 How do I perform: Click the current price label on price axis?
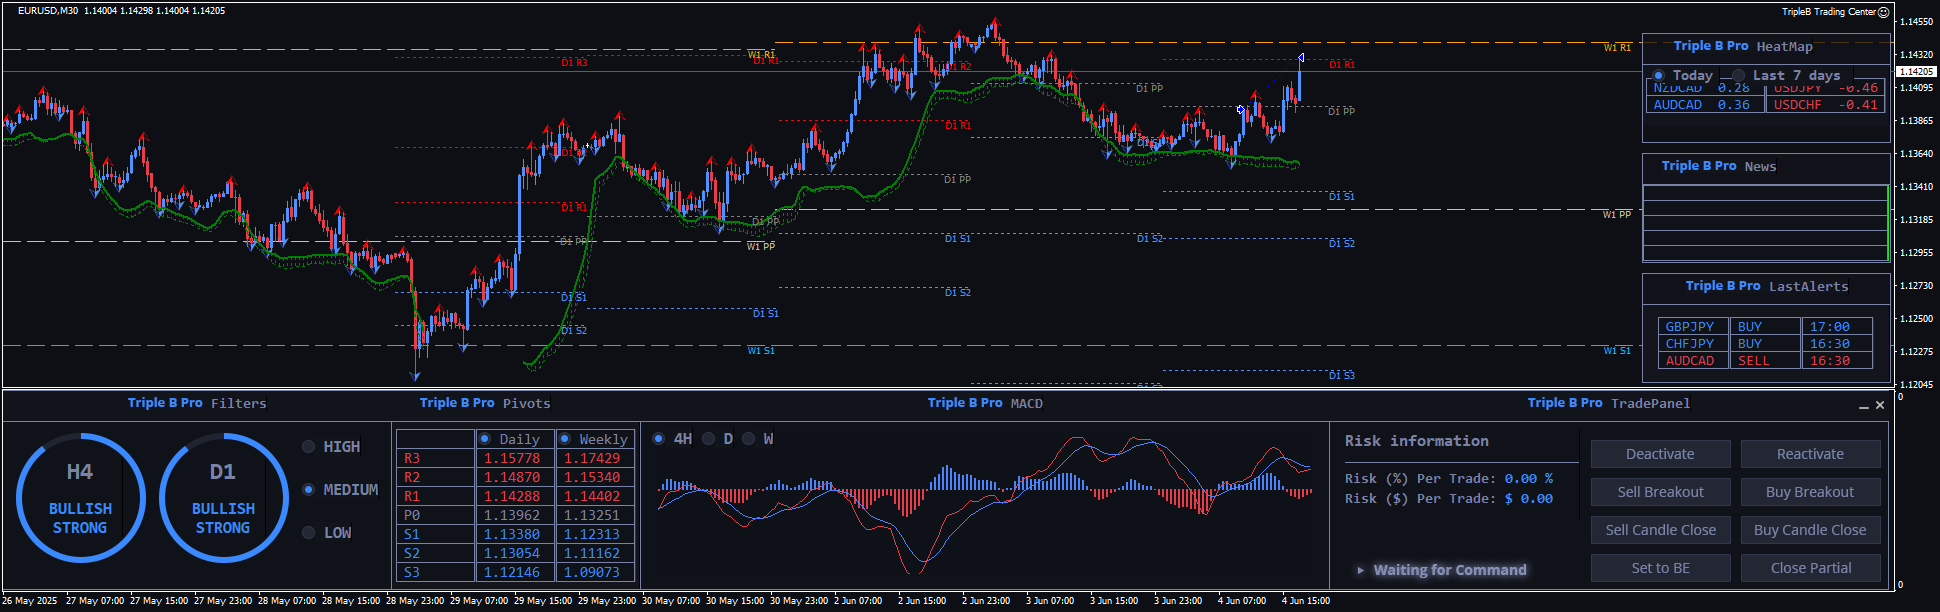coord(1916,72)
